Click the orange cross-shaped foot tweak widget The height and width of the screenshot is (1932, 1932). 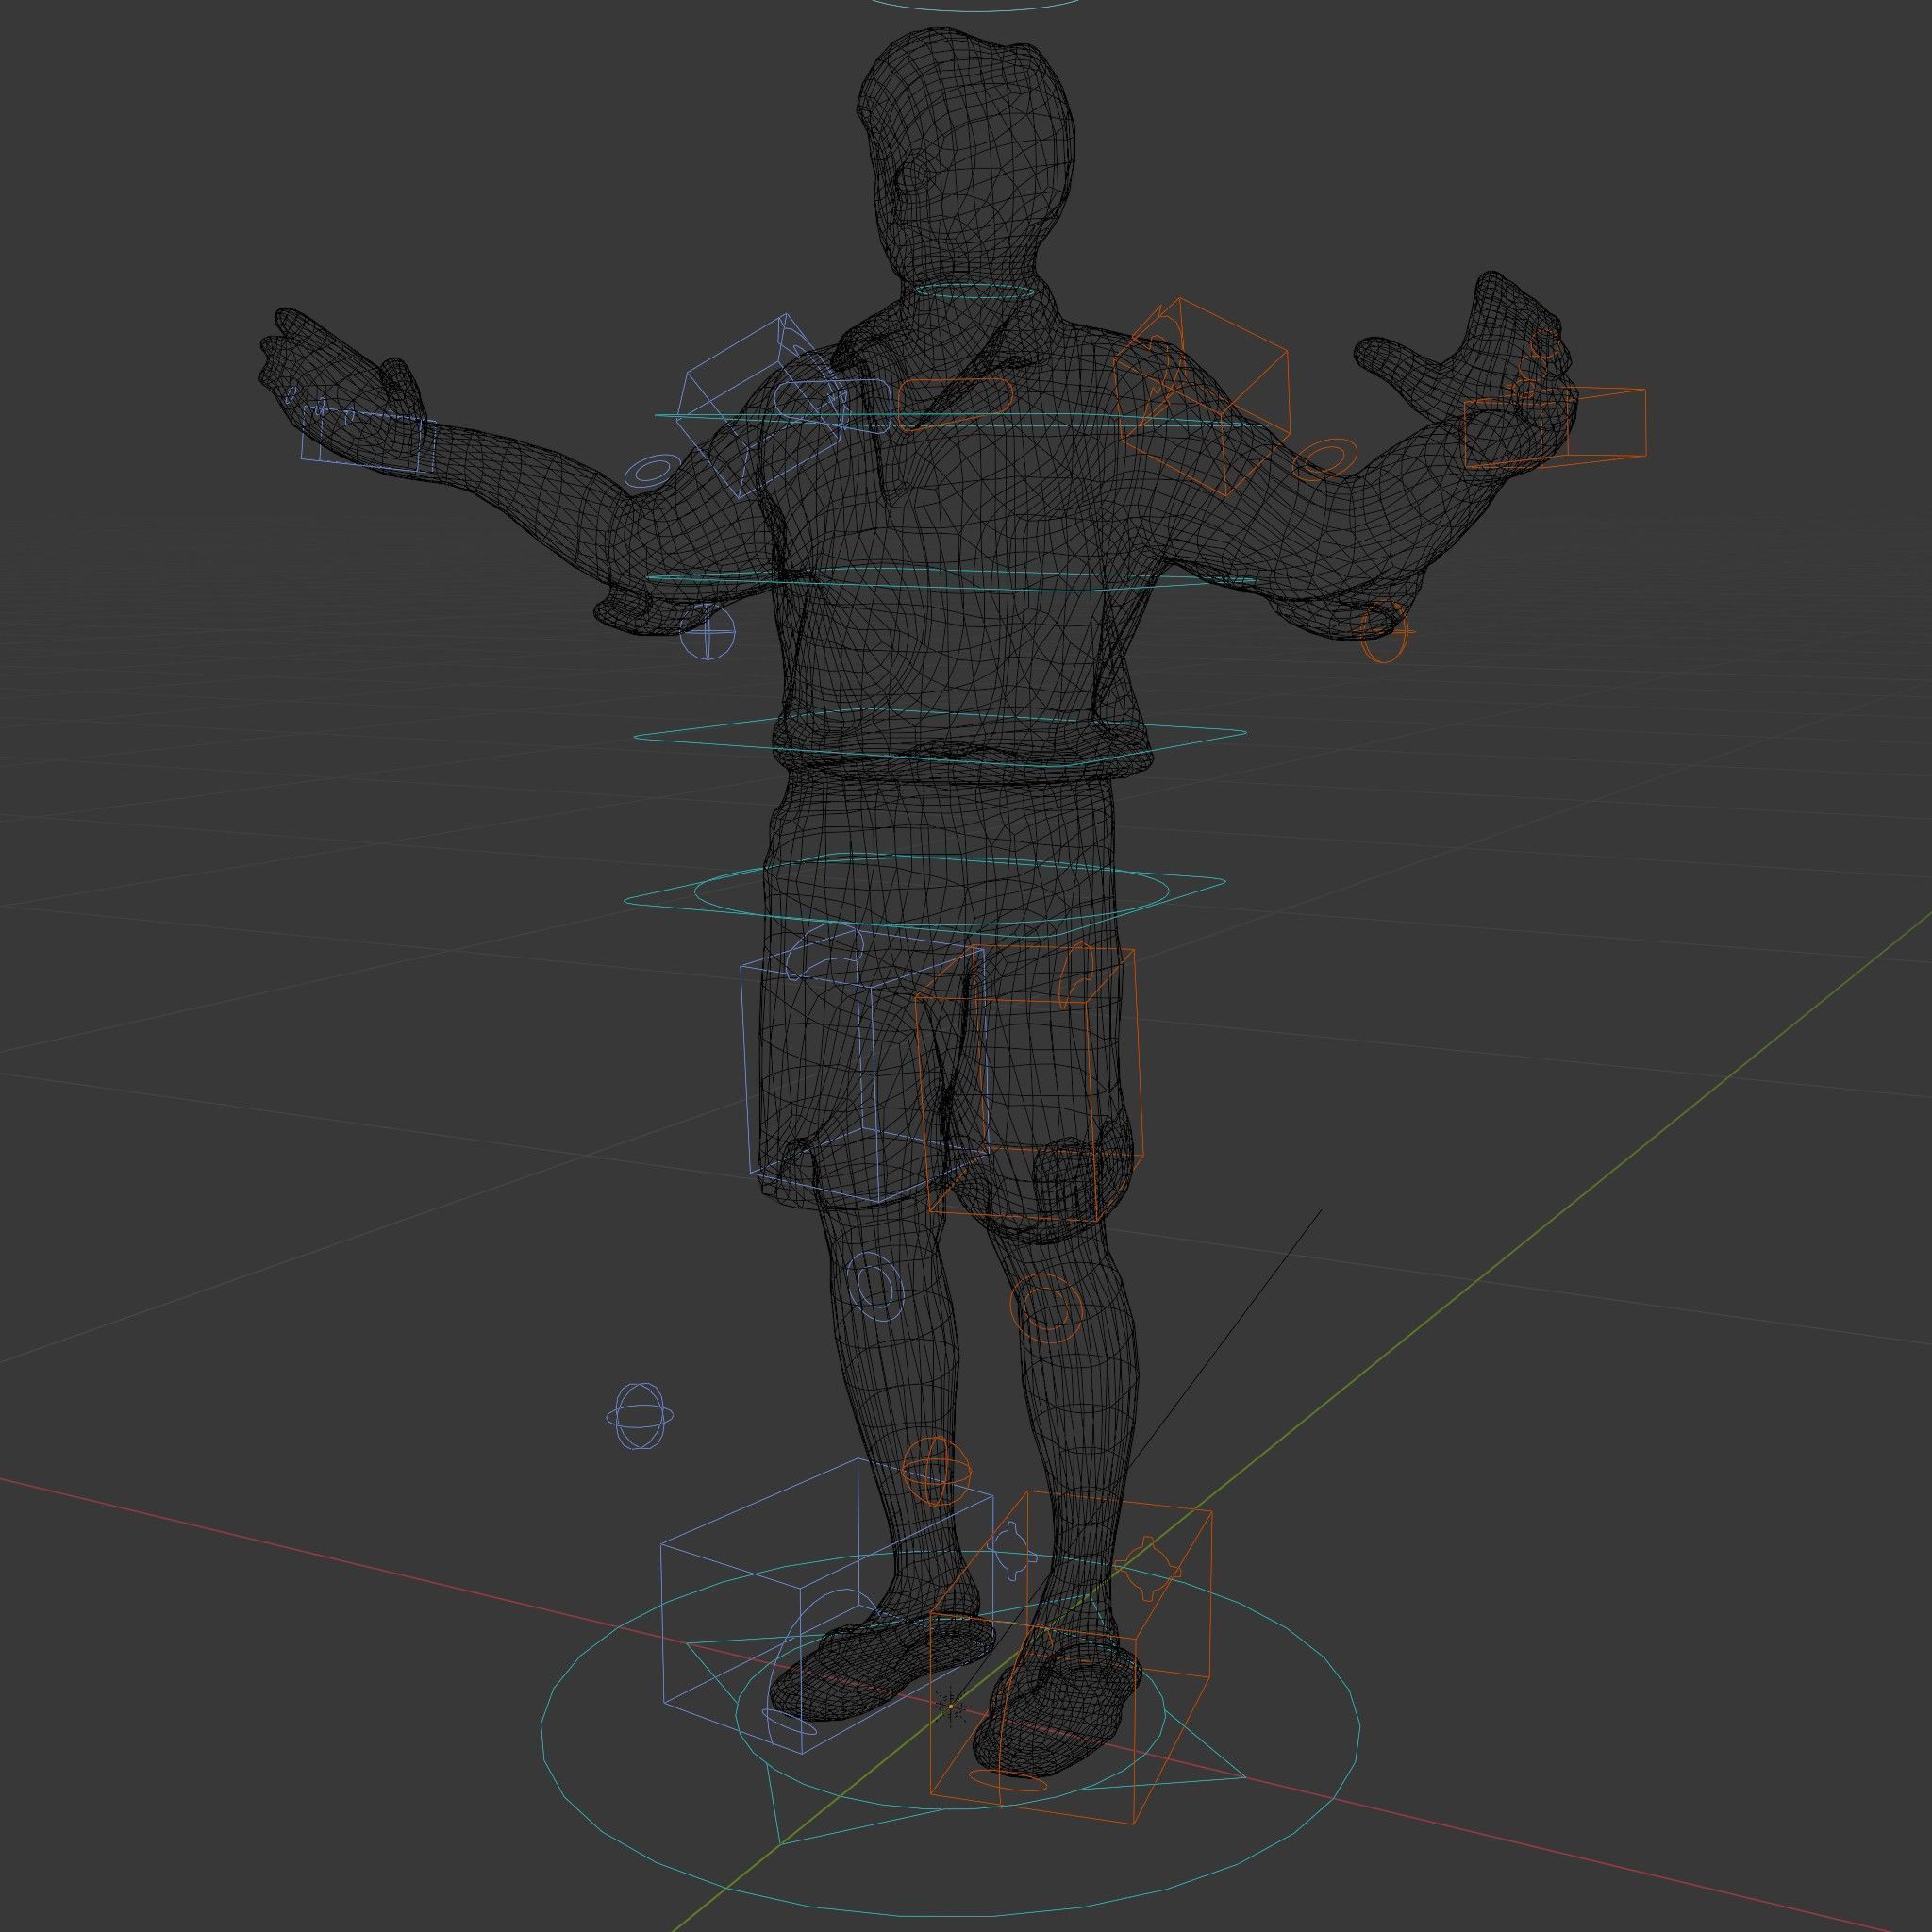coord(1147,1569)
